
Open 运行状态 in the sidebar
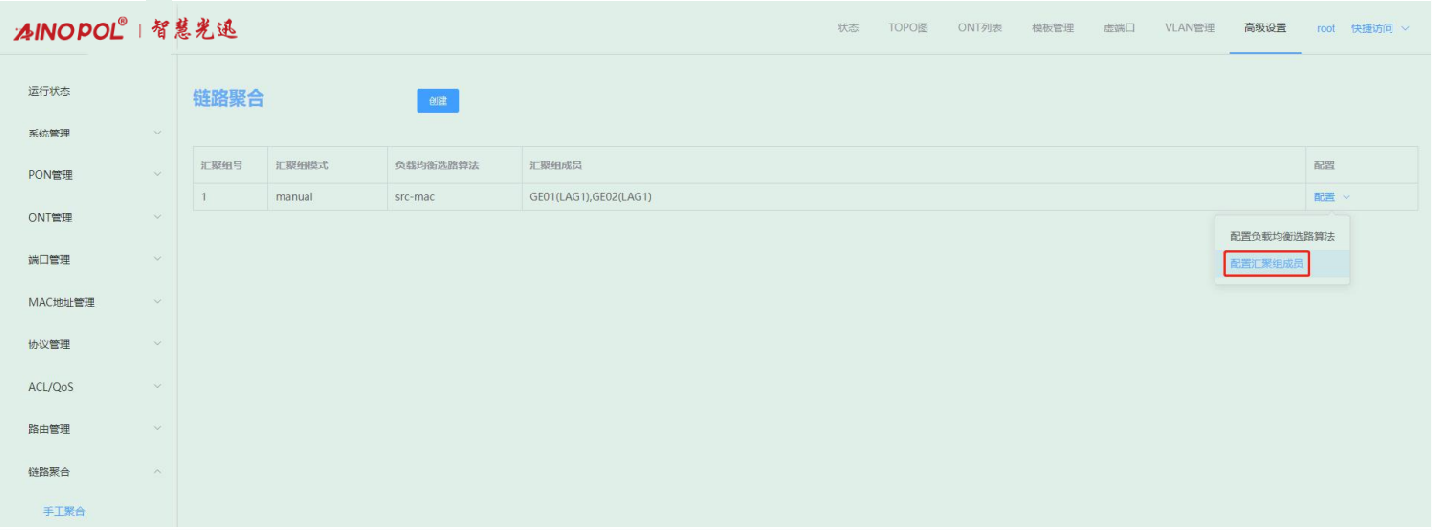click(49, 91)
